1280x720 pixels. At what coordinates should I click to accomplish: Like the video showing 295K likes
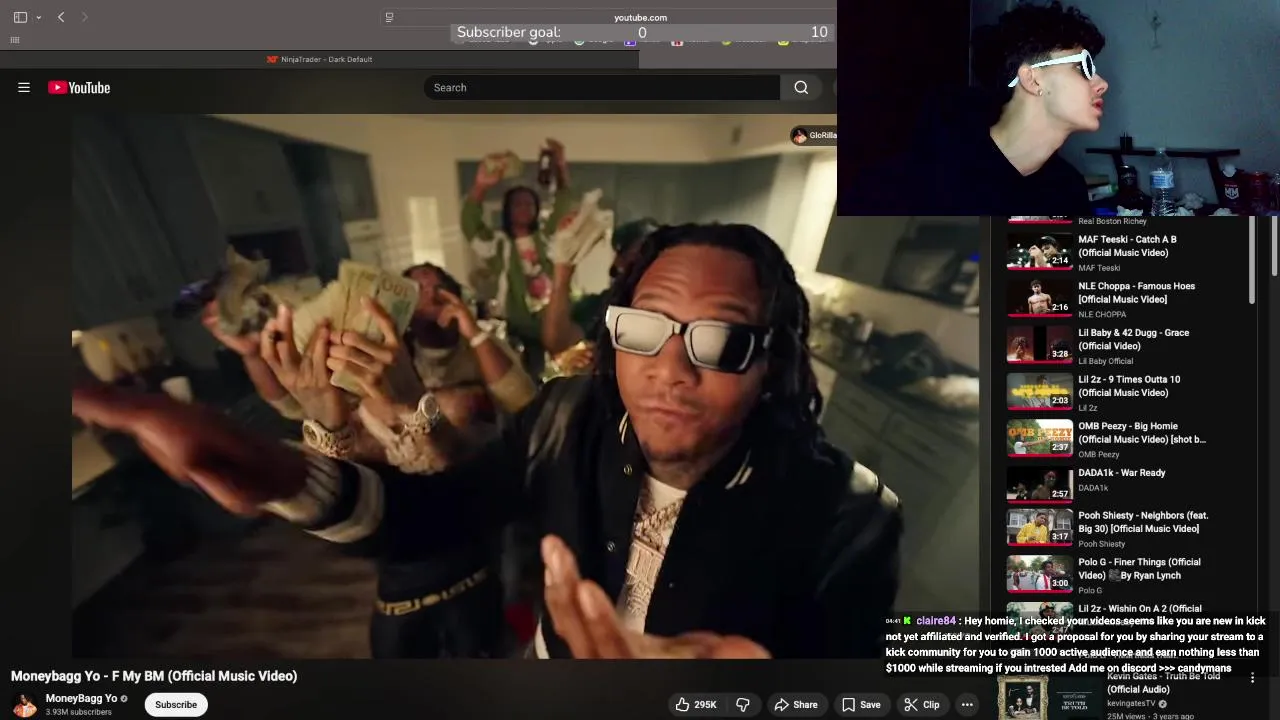(x=696, y=705)
